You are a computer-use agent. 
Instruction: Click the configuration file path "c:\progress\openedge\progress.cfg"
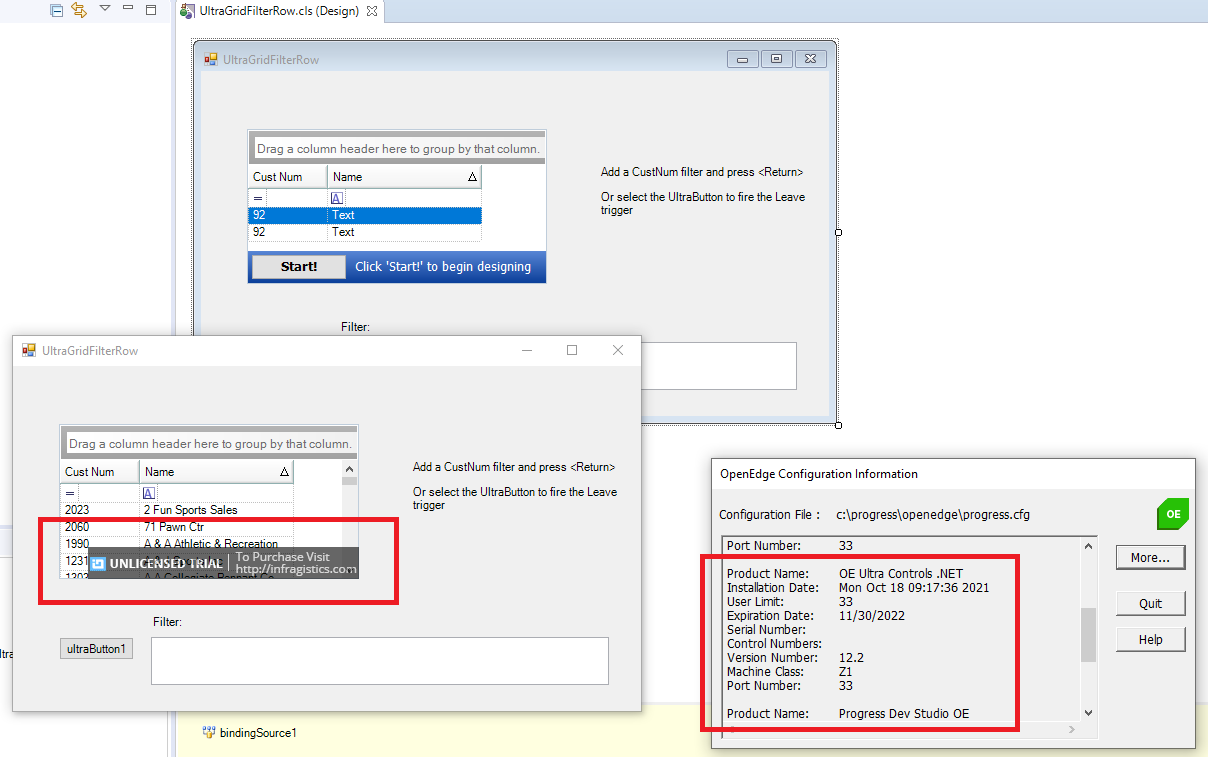tap(933, 515)
